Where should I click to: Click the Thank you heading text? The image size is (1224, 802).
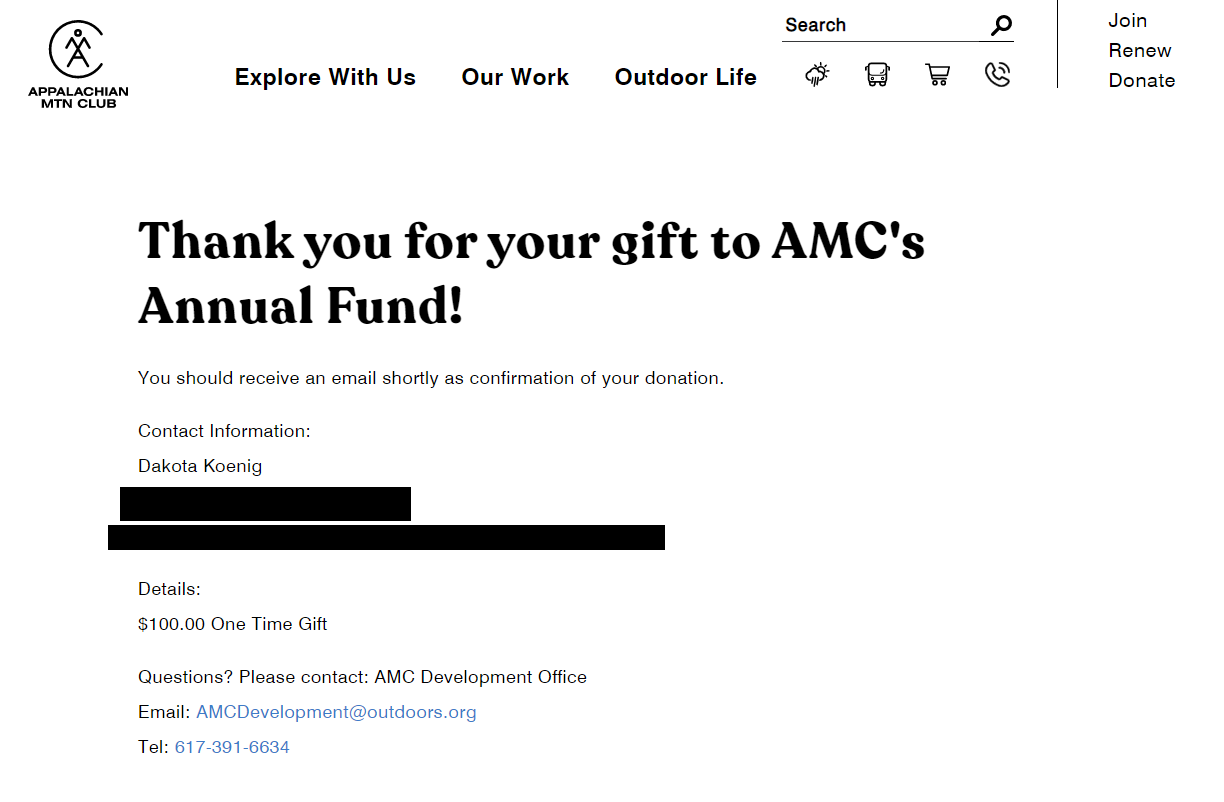(x=531, y=273)
